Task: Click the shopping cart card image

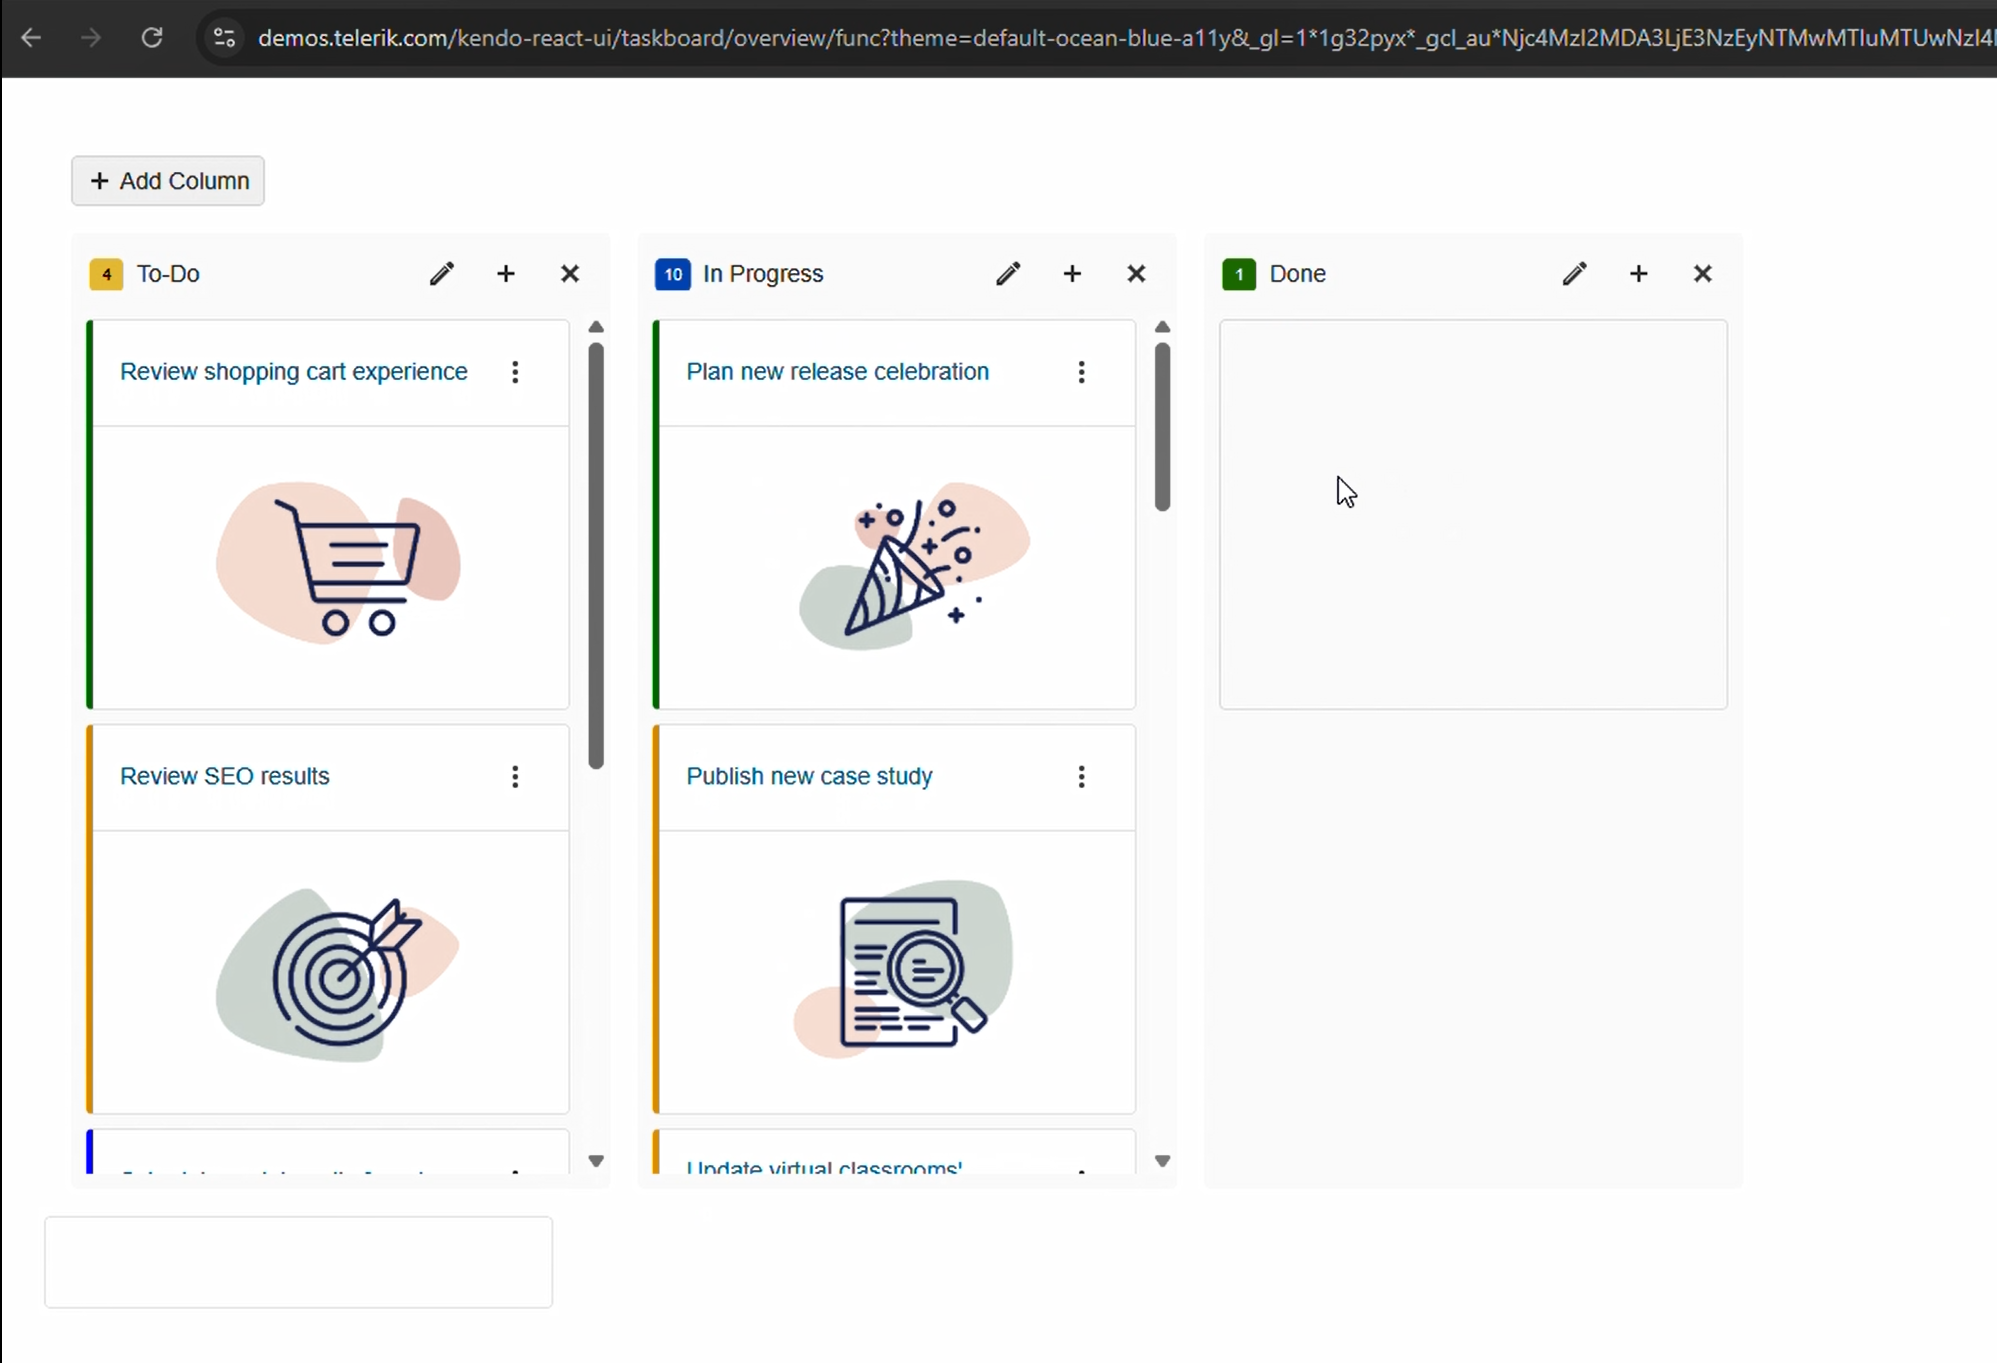Action: 338,564
